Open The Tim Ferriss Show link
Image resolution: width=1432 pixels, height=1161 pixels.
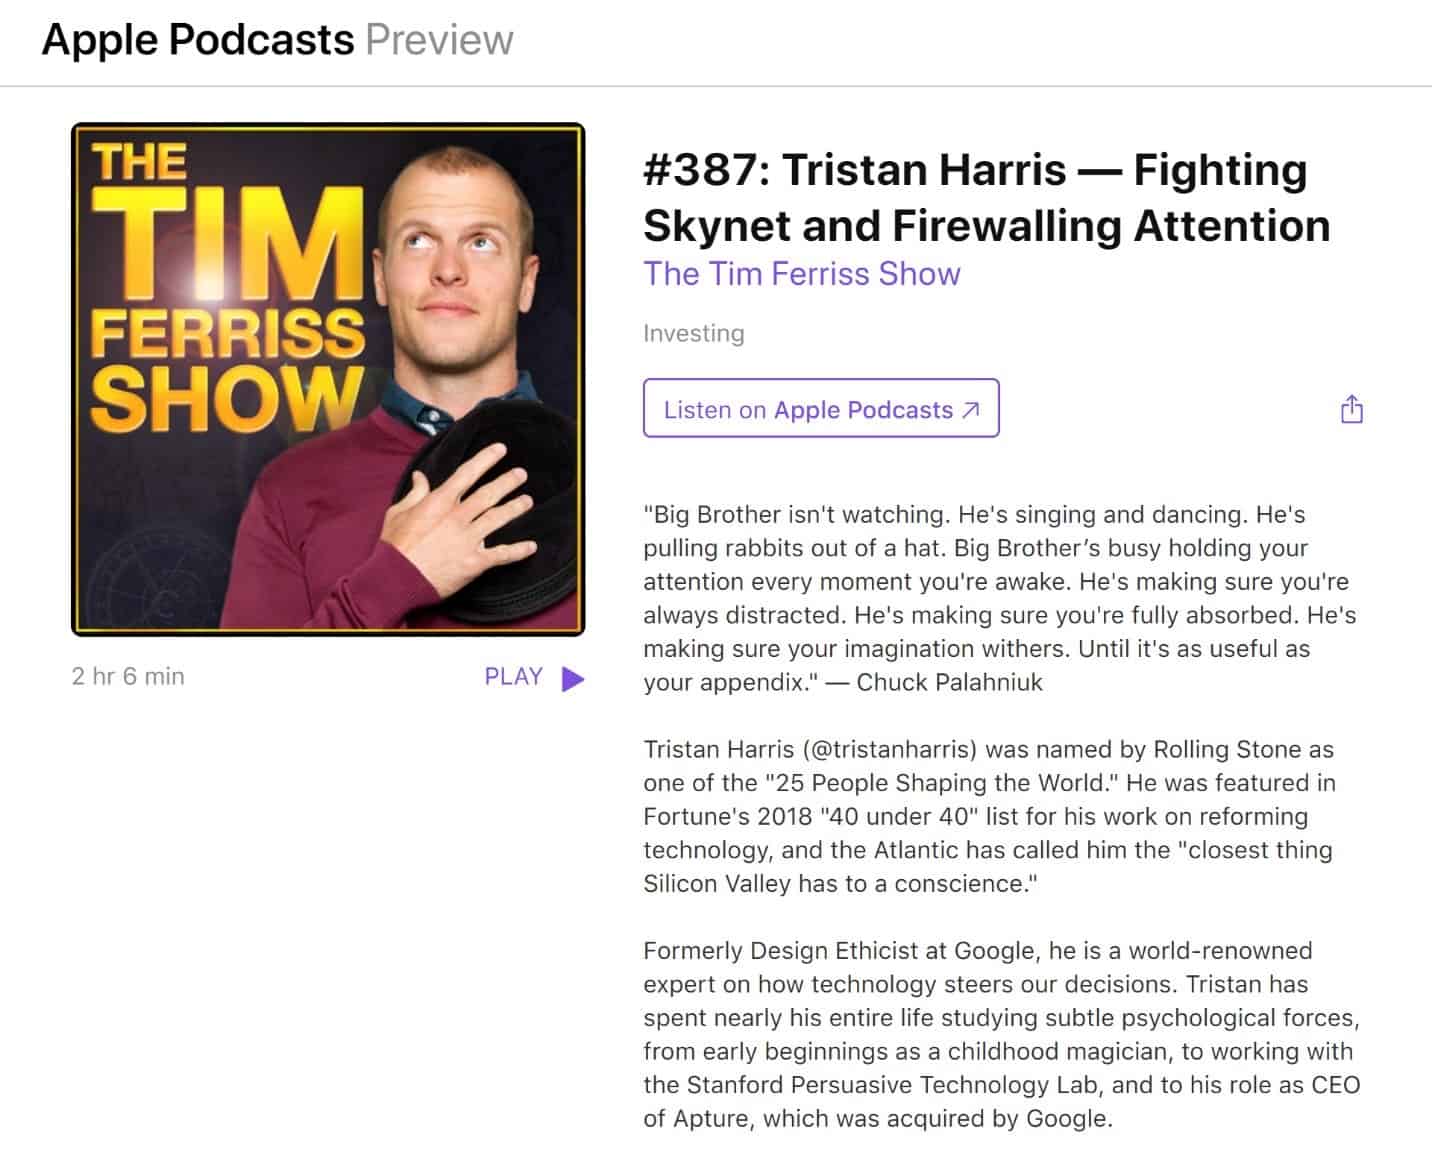pos(801,274)
